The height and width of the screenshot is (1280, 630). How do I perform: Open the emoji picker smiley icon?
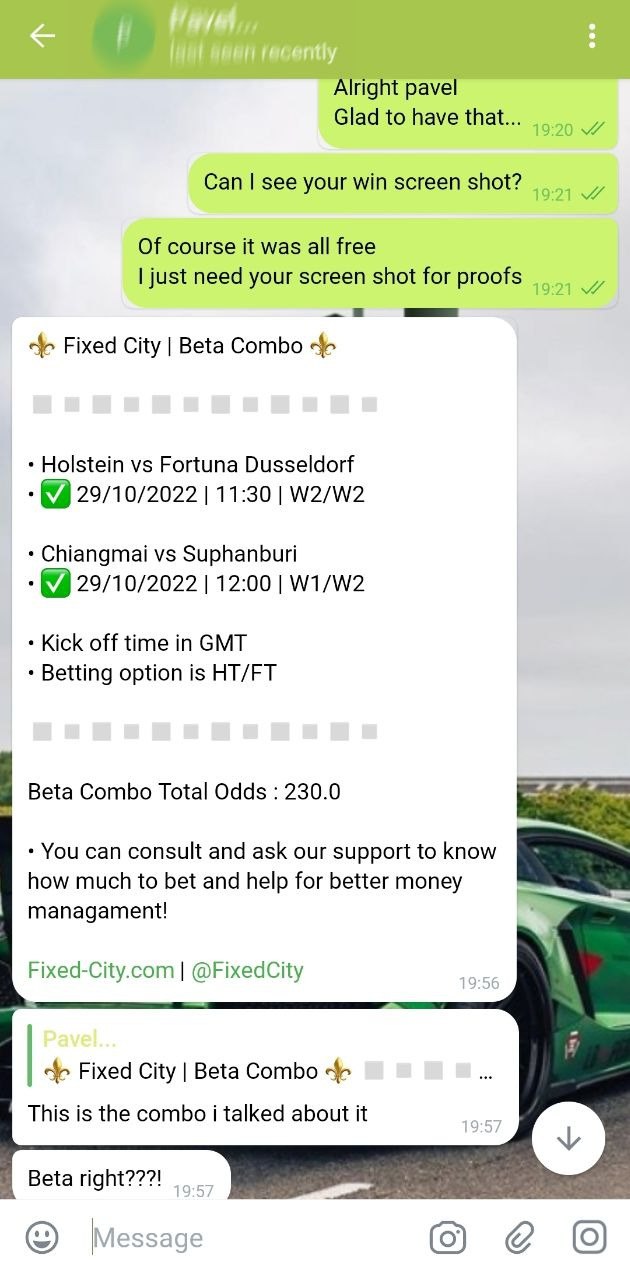42,1238
